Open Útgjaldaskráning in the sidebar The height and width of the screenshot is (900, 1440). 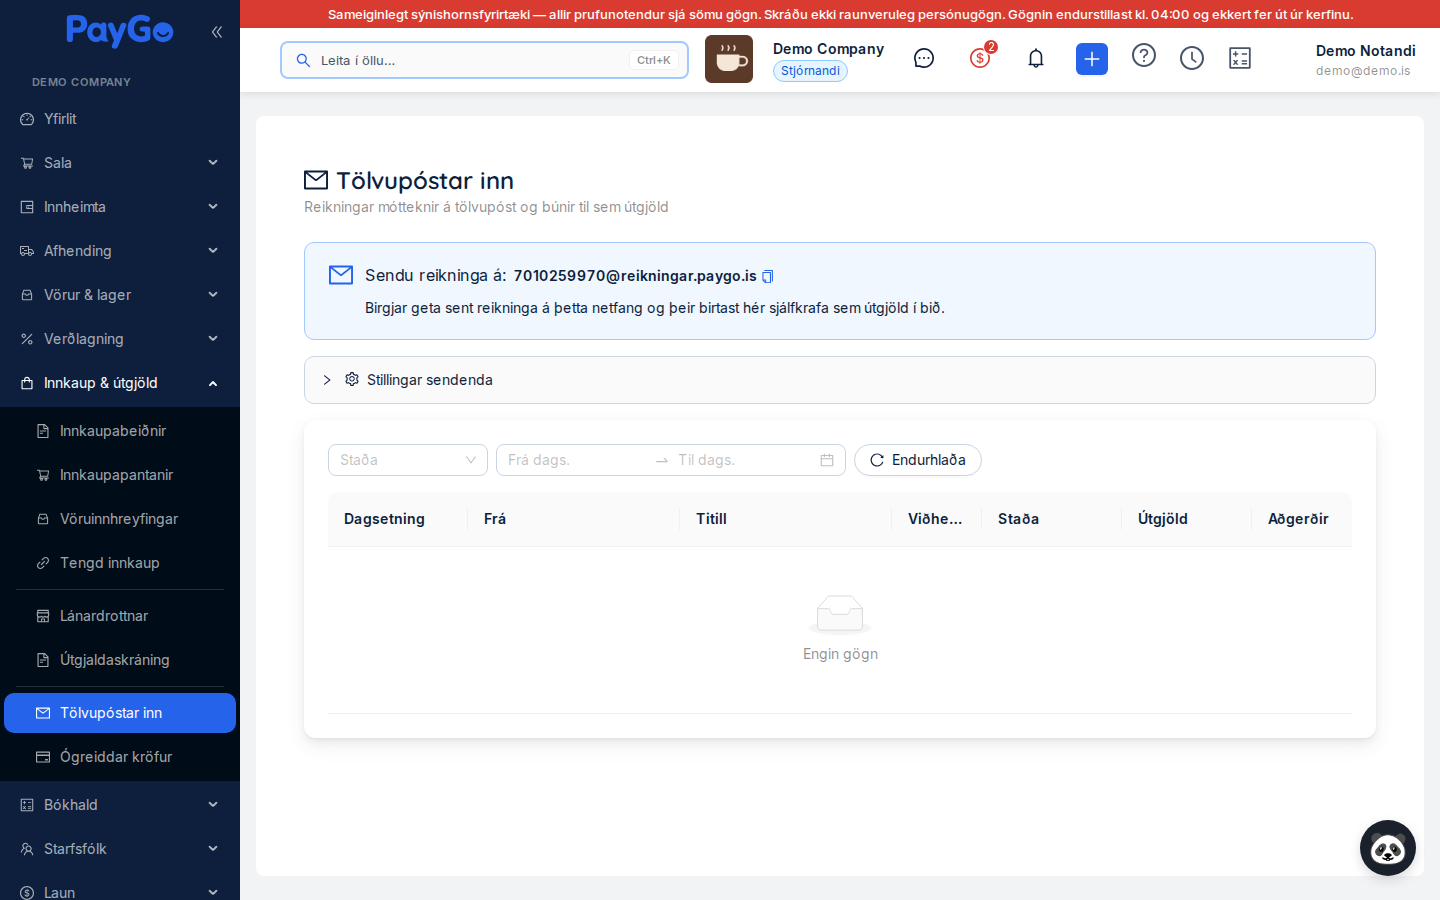120,660
